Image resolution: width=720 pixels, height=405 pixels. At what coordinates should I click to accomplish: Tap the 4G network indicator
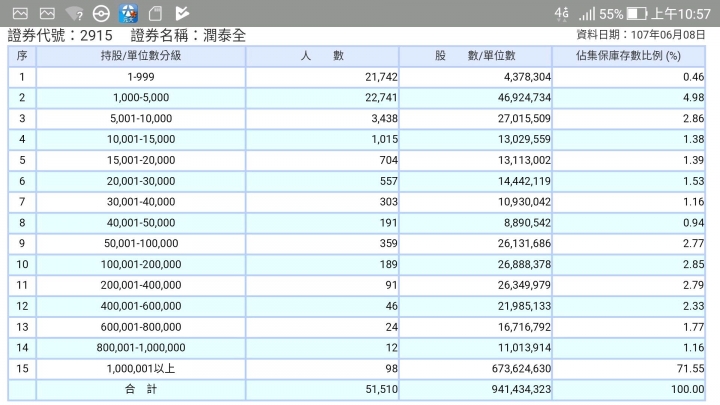561,14
